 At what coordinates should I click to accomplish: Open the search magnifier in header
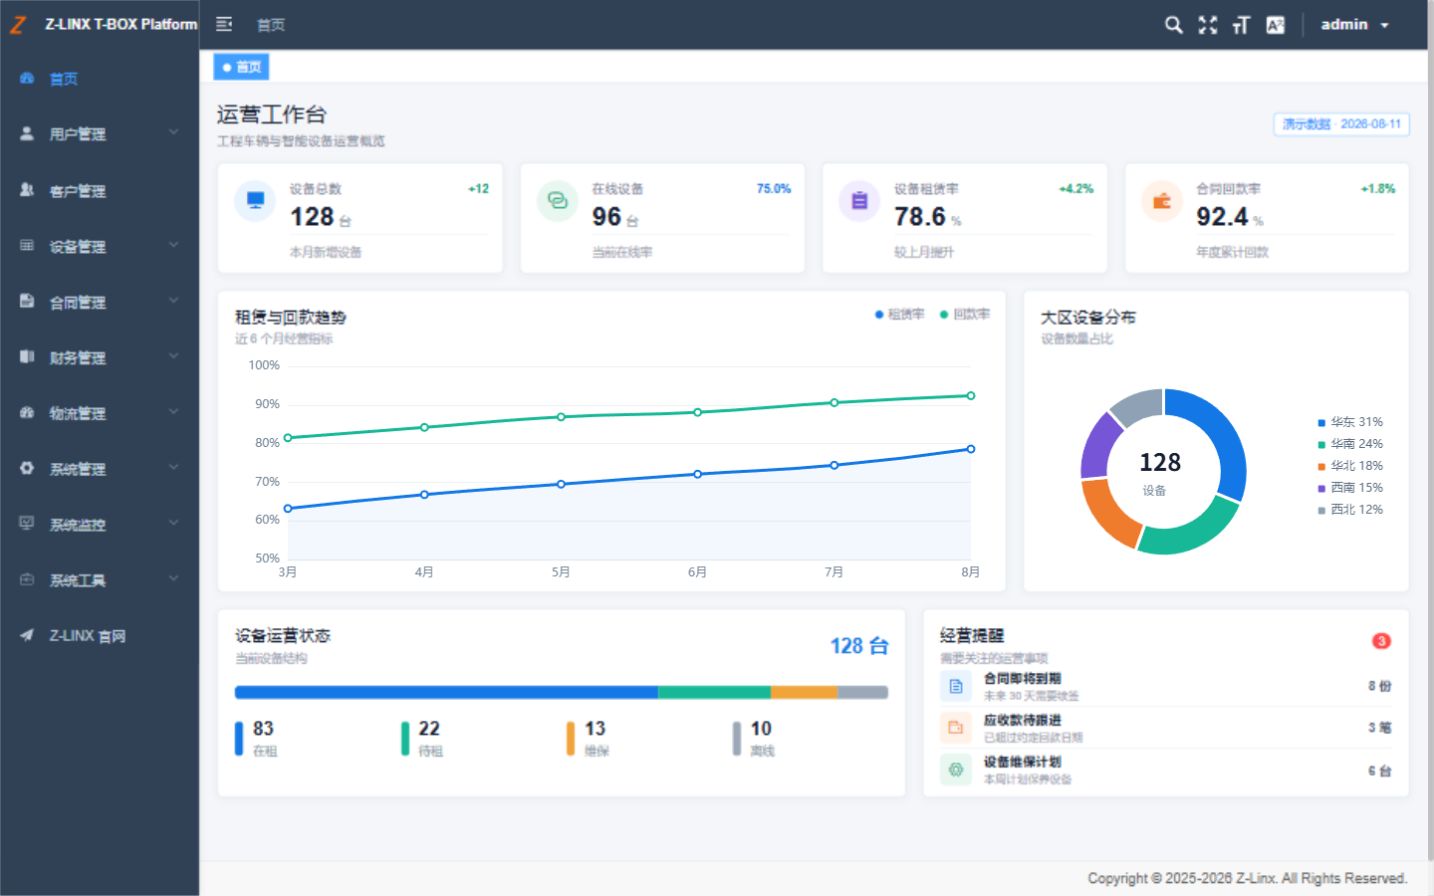point(1174,25)
